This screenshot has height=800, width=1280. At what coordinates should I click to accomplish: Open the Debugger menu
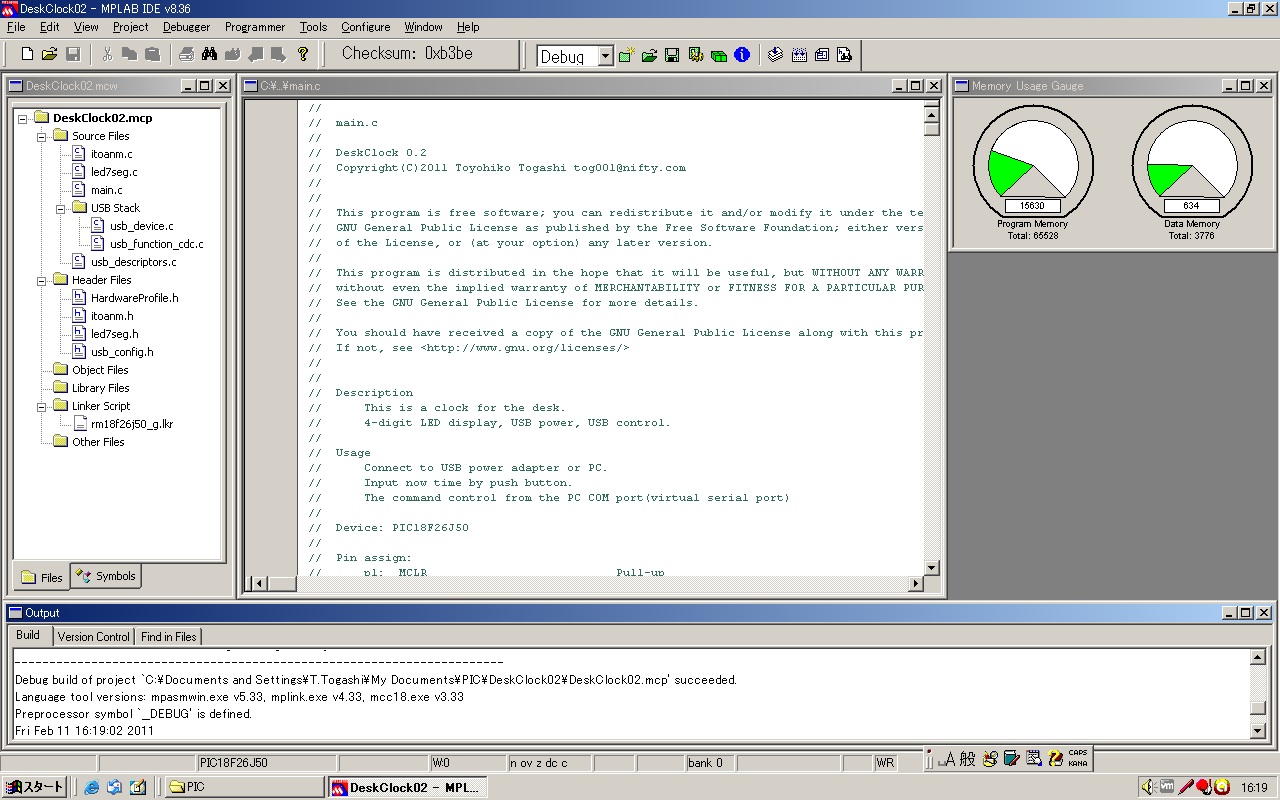tap(187, 27)
